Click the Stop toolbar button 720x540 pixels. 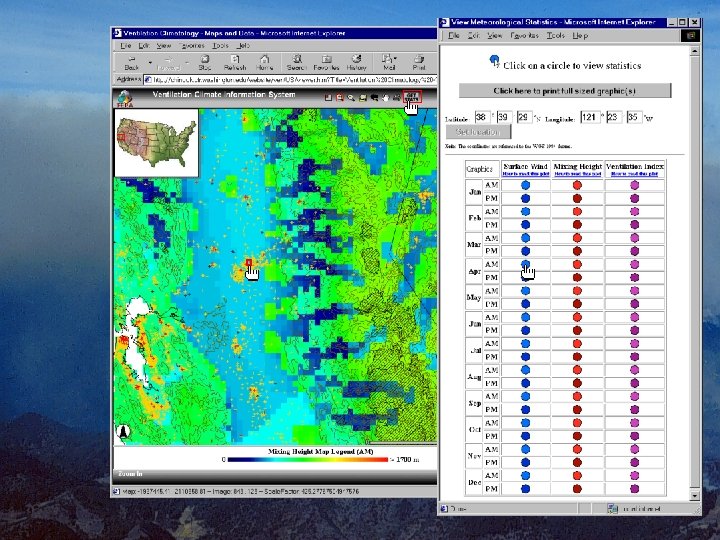205,62
